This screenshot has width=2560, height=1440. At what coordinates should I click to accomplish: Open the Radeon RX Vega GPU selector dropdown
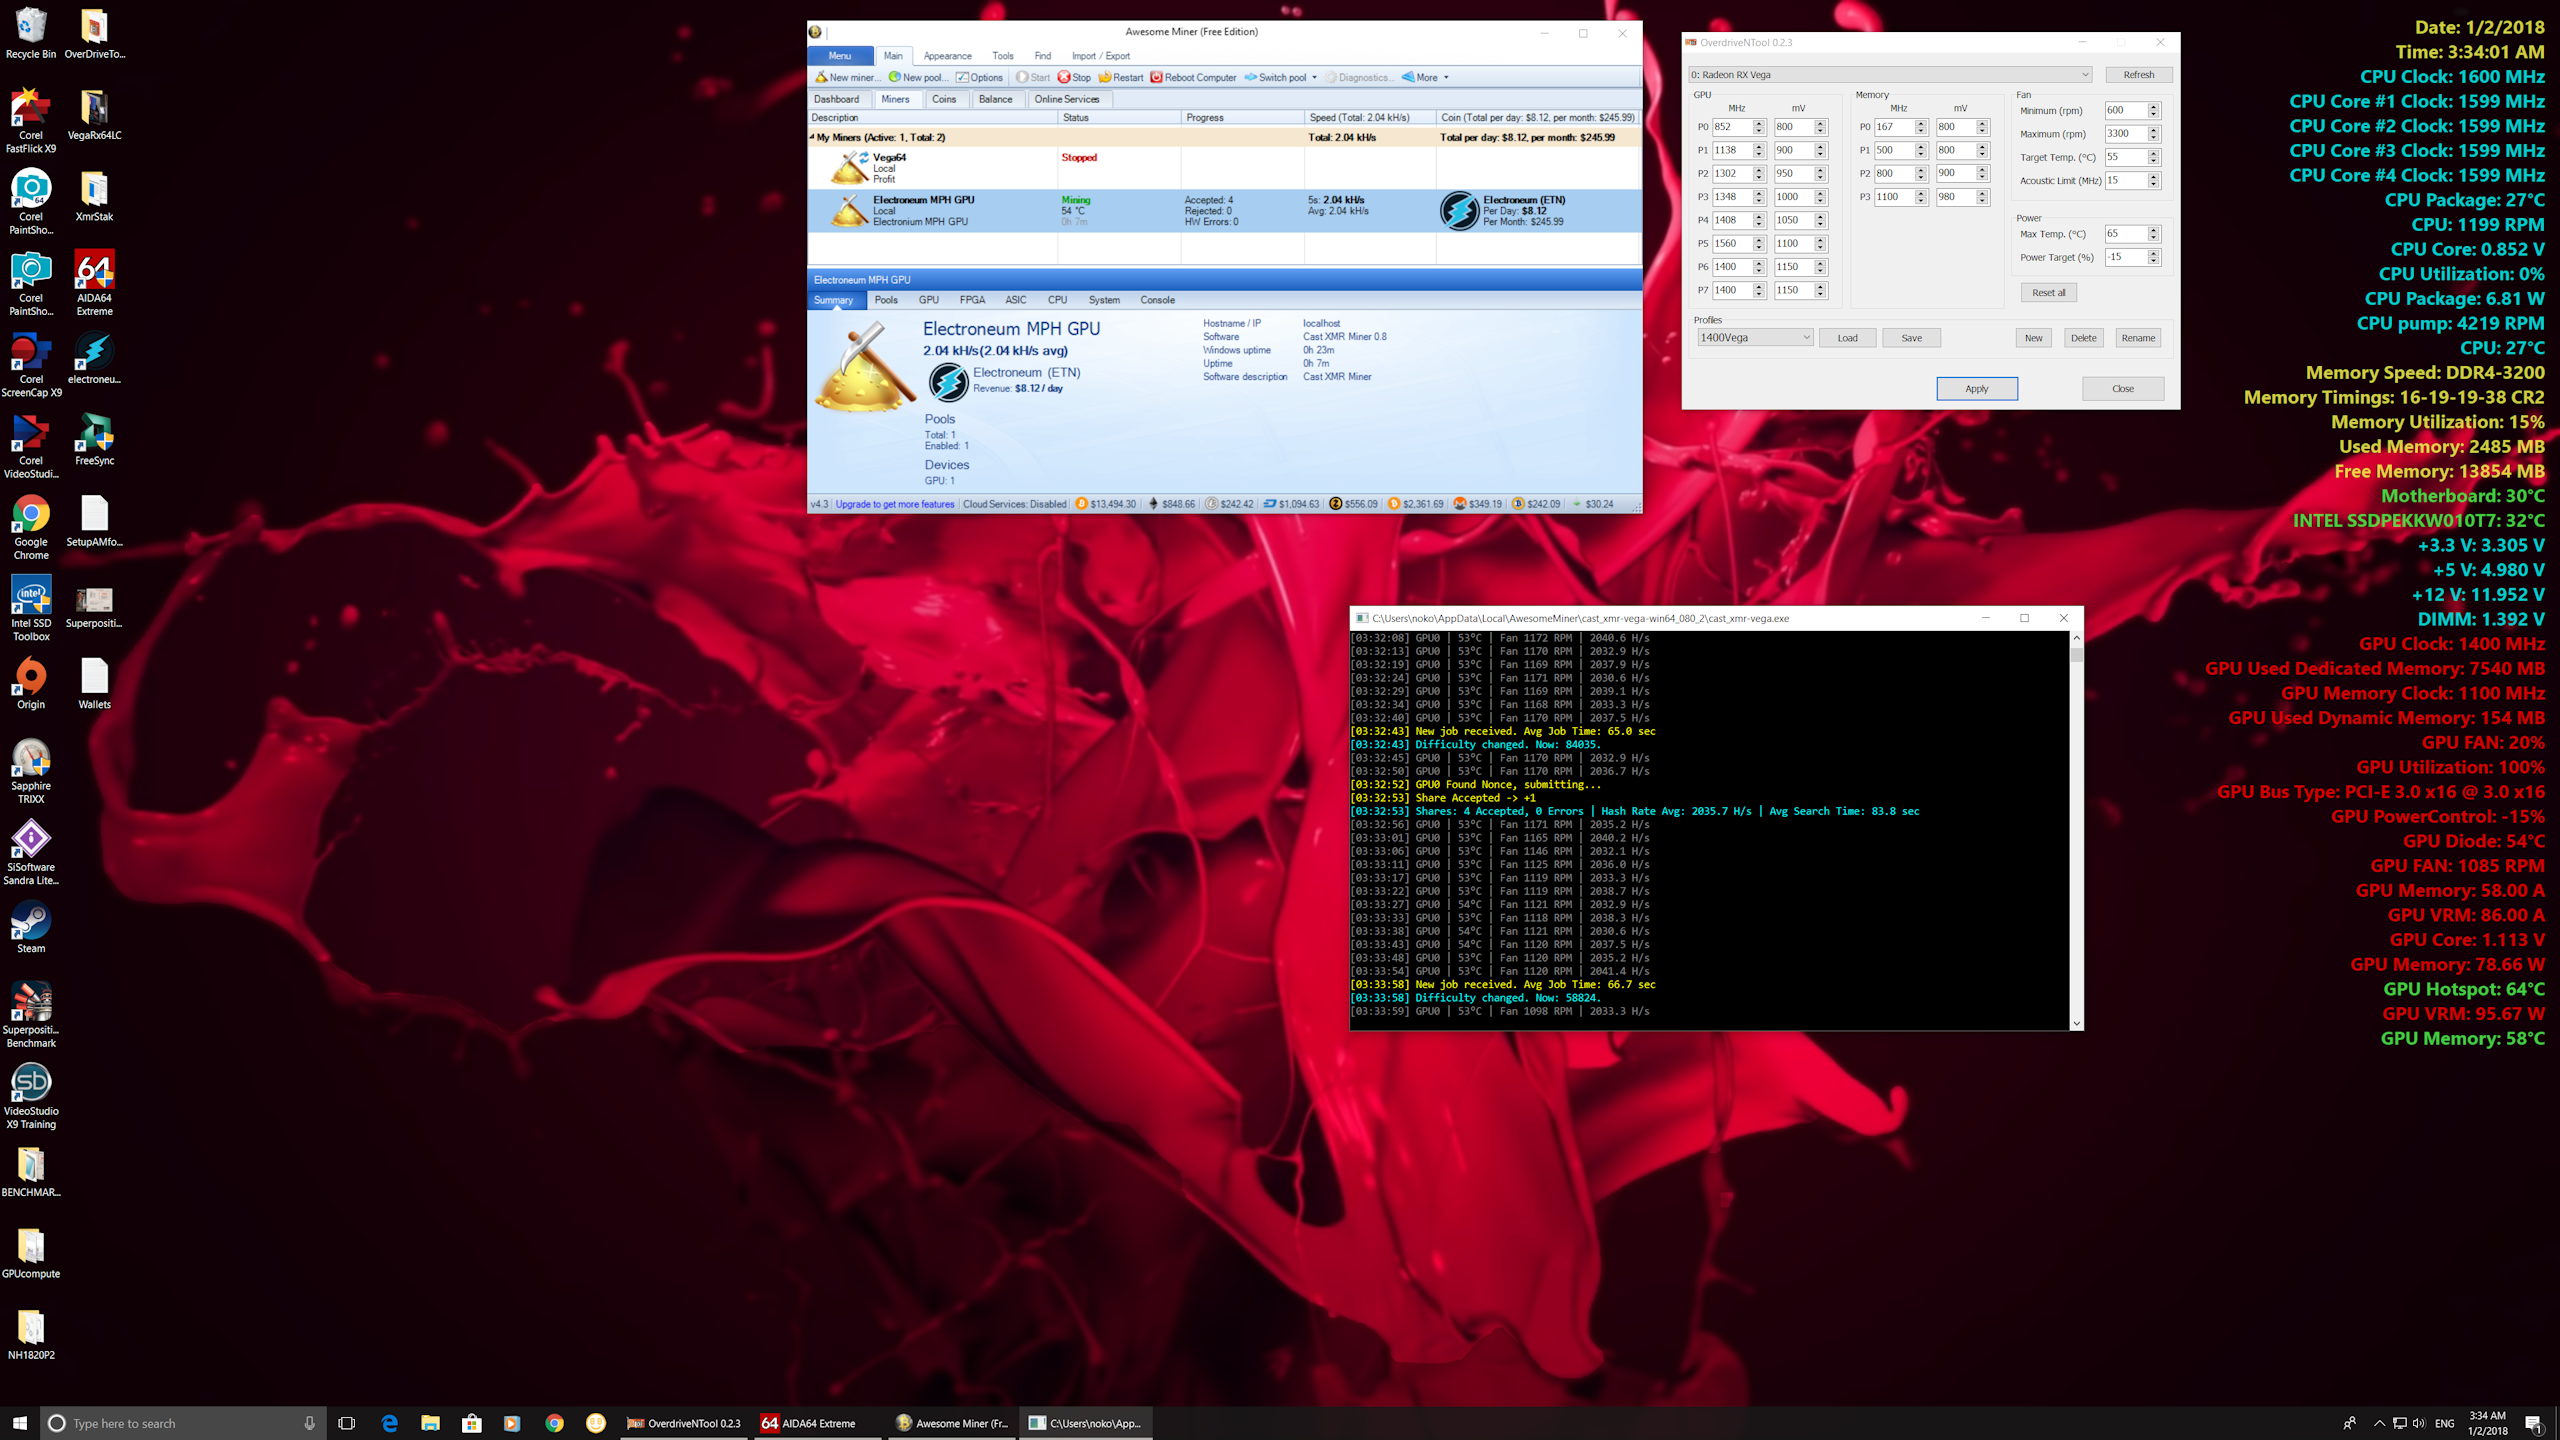(1890, 75)
